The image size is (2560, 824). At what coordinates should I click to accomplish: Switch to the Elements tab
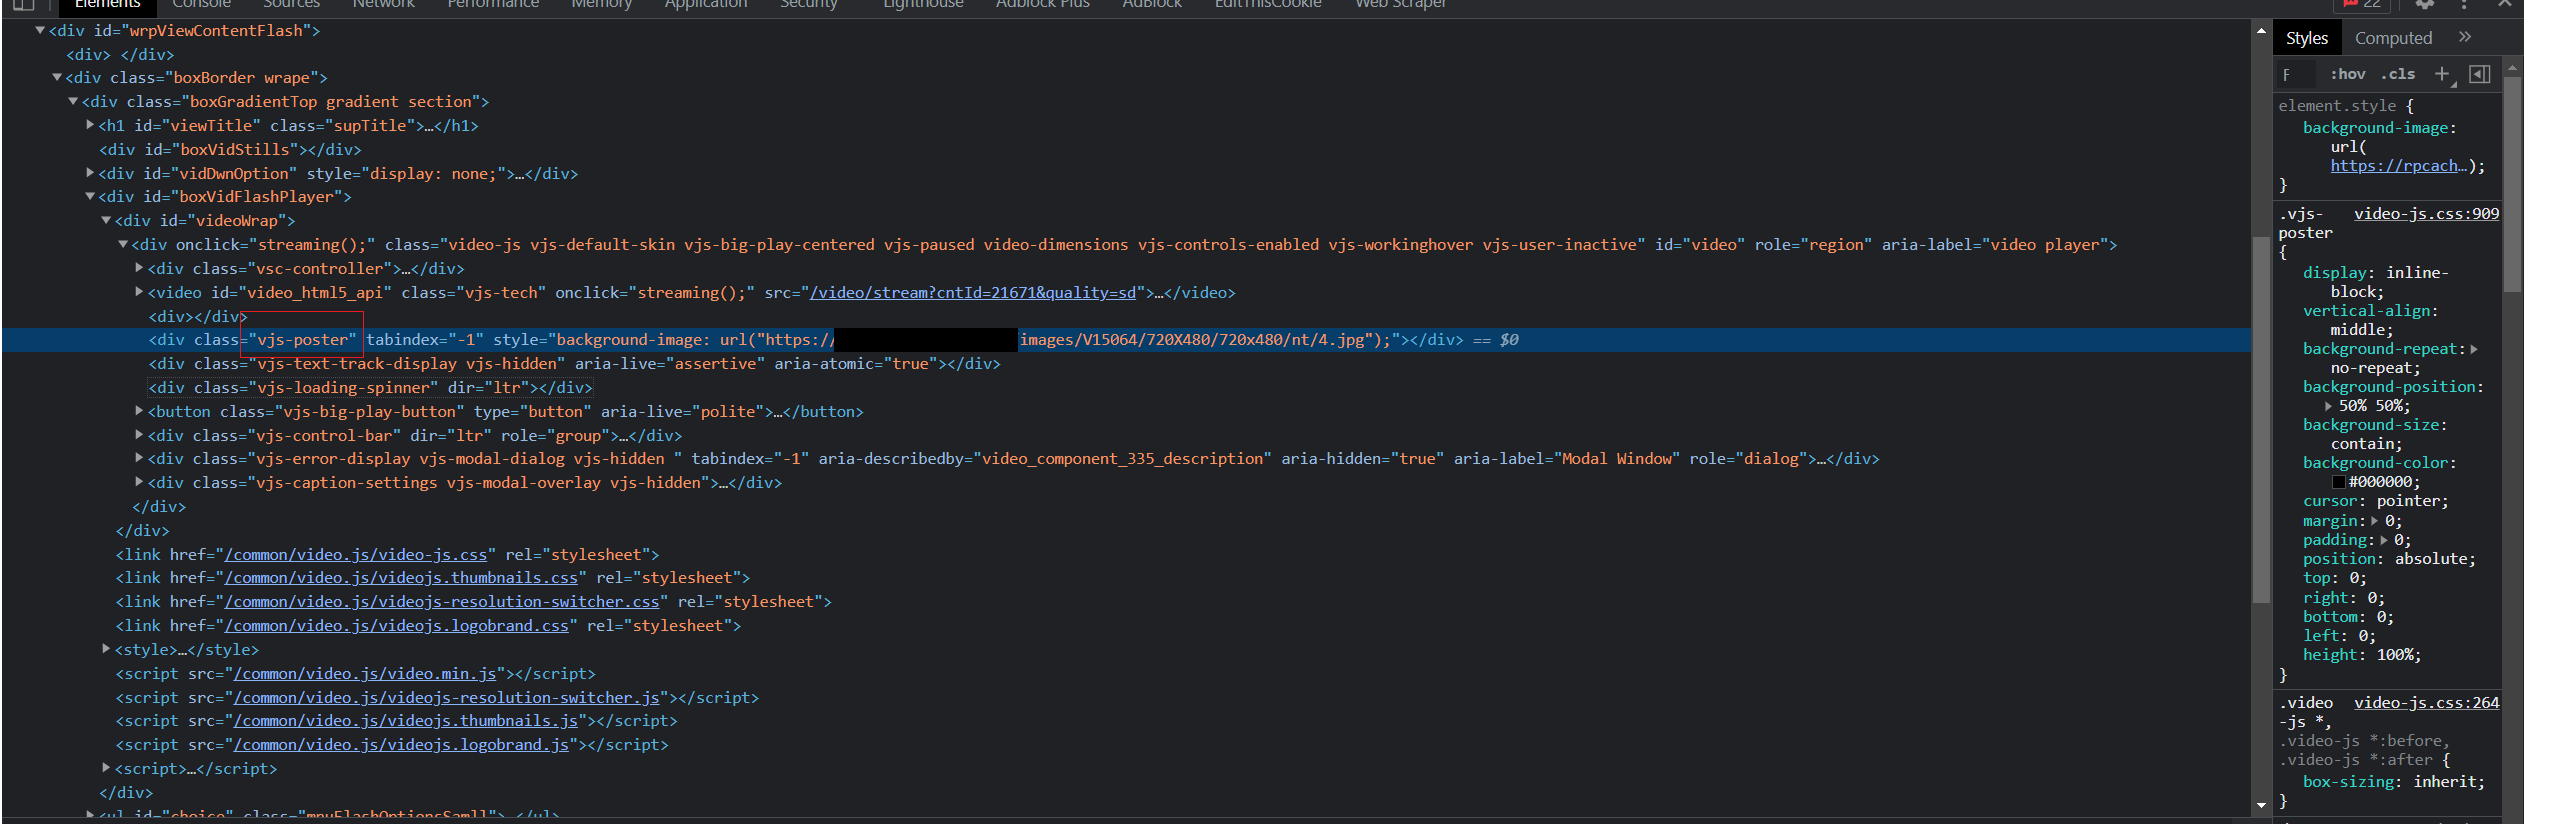tap(108, 4)
